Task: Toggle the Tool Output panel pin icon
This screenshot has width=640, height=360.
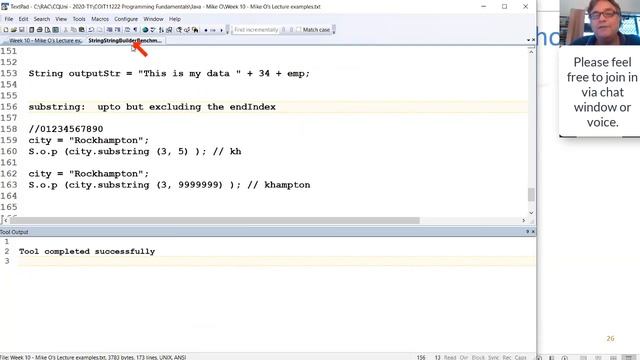Action: [x=527, y=232]
